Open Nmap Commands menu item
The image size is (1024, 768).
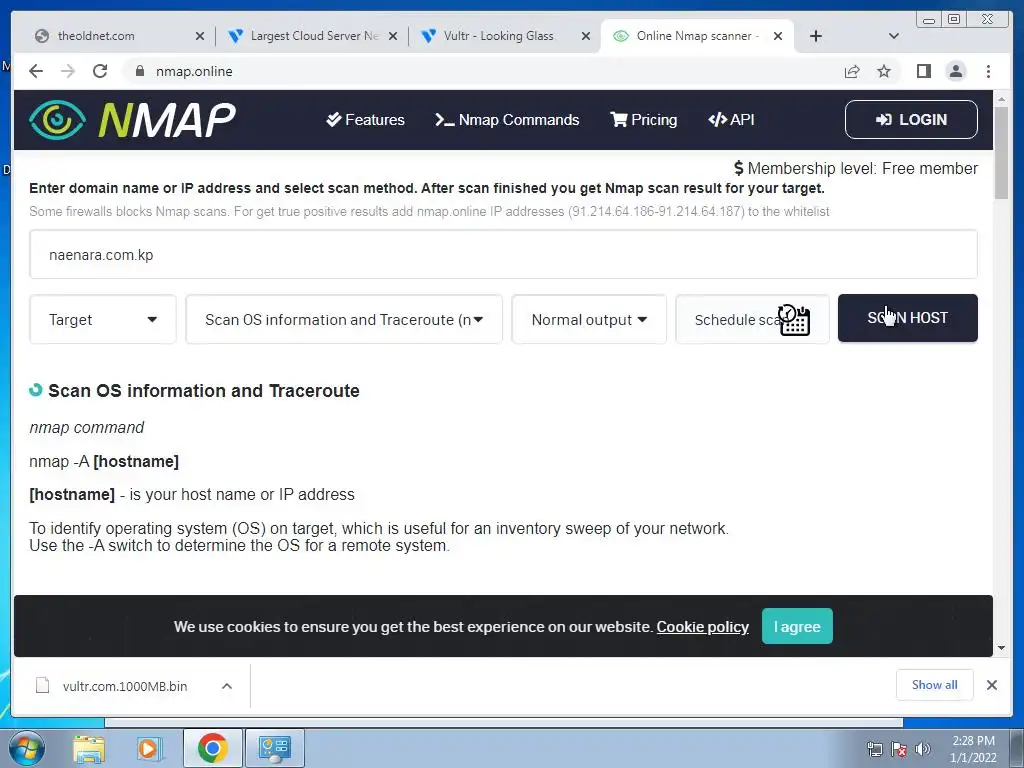[507, 120]
